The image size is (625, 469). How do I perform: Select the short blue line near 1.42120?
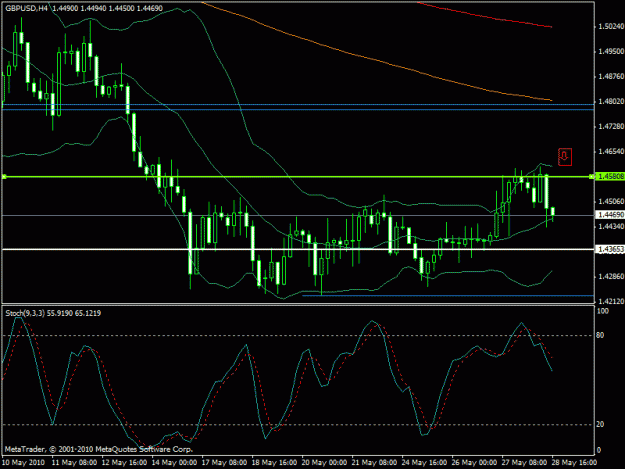pyautogui.click(x=448, y=296)
